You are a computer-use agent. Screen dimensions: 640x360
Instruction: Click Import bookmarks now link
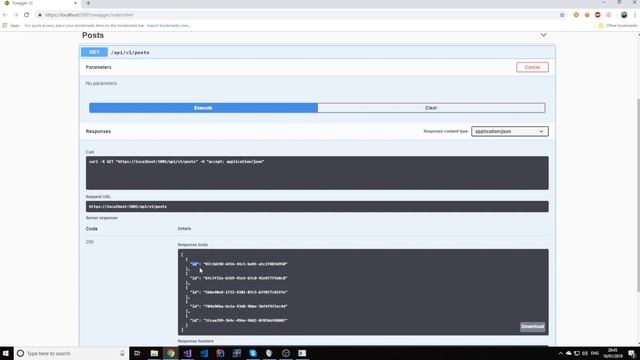click(169, 25)
